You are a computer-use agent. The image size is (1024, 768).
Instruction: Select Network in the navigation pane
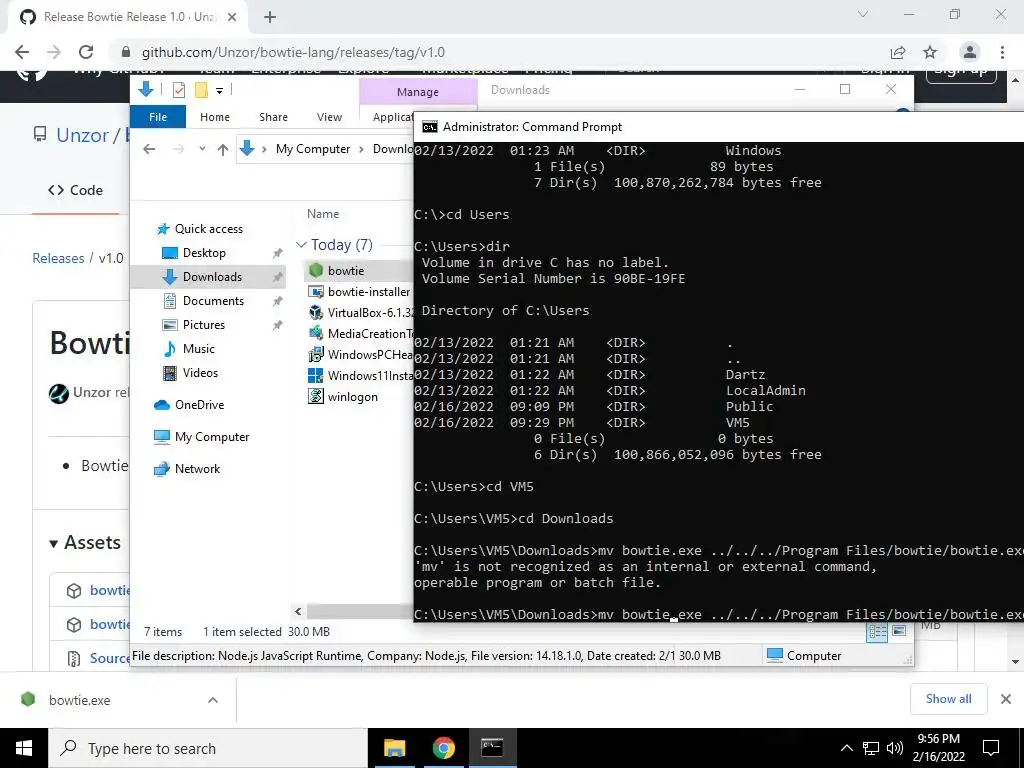click(x=197, y=469)
